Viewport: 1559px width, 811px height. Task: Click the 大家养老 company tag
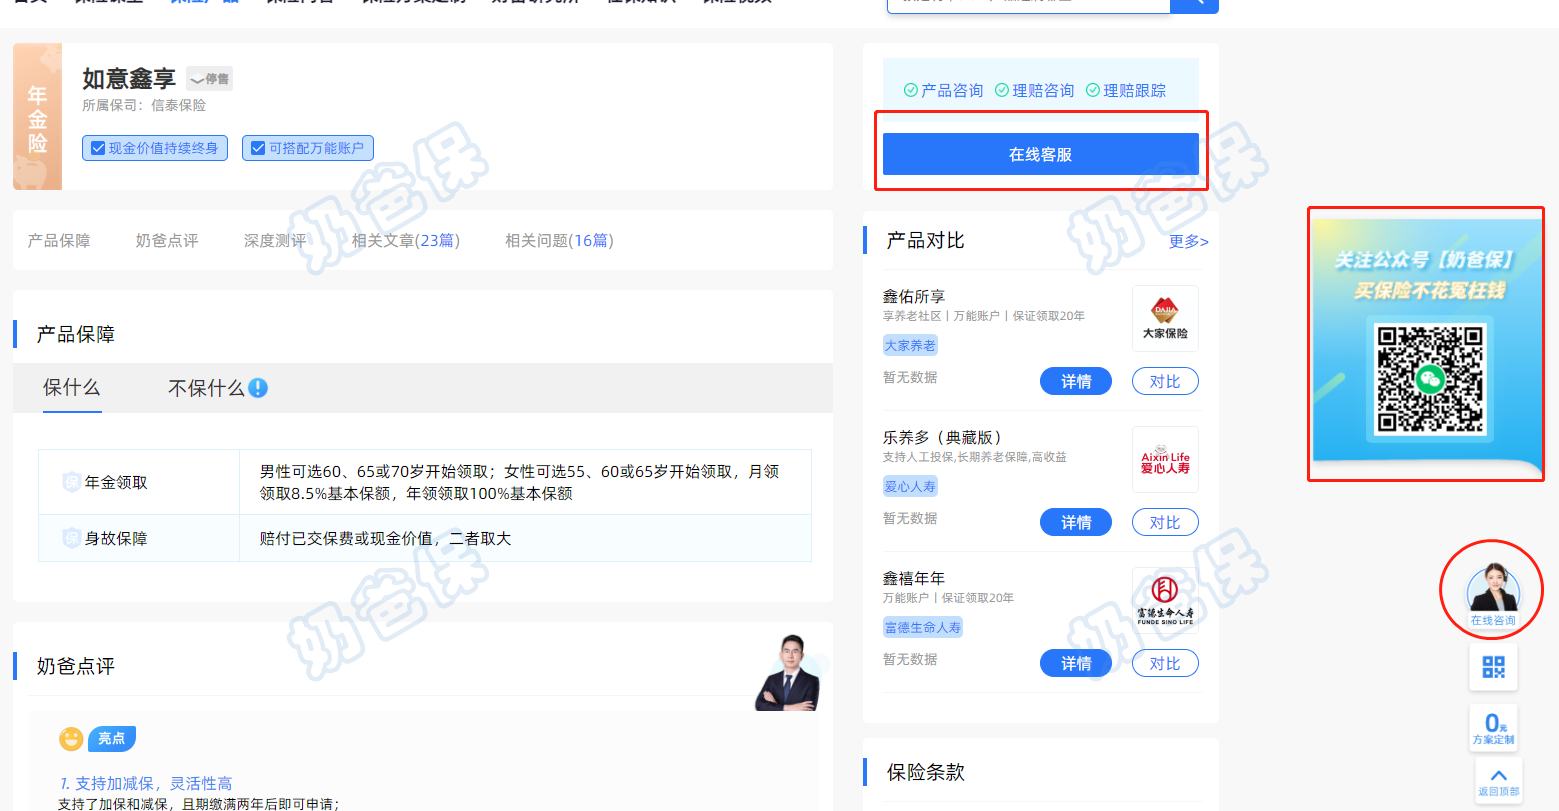point(910,345)
